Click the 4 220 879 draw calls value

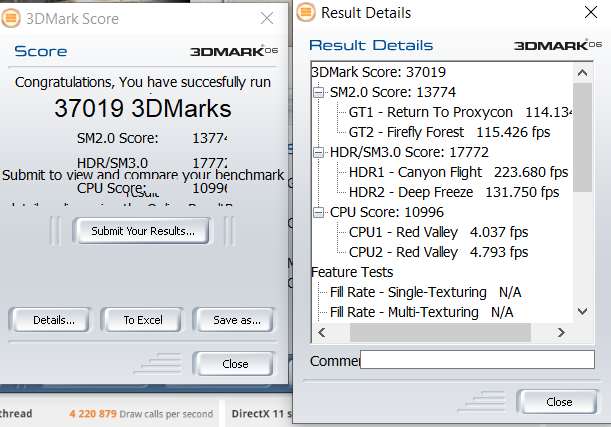(x=93, y=414)
